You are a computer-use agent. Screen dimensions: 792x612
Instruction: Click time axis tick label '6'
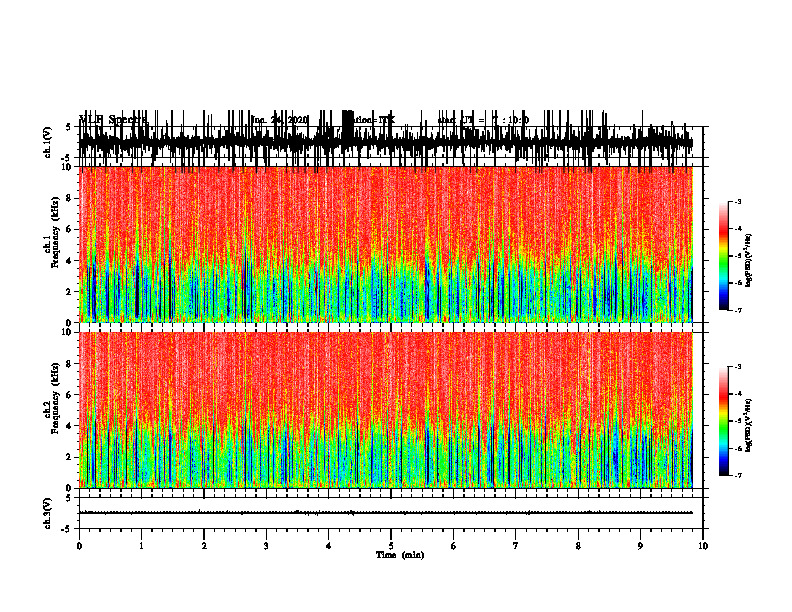pyautogui.click(x=454, y=546)
